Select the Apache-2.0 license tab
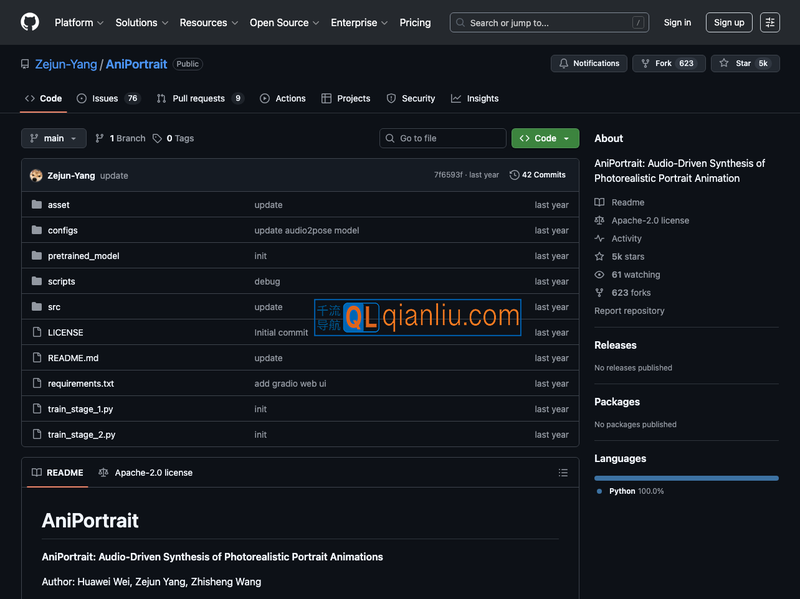The image size is (800, 599). [x=145, y=473]
